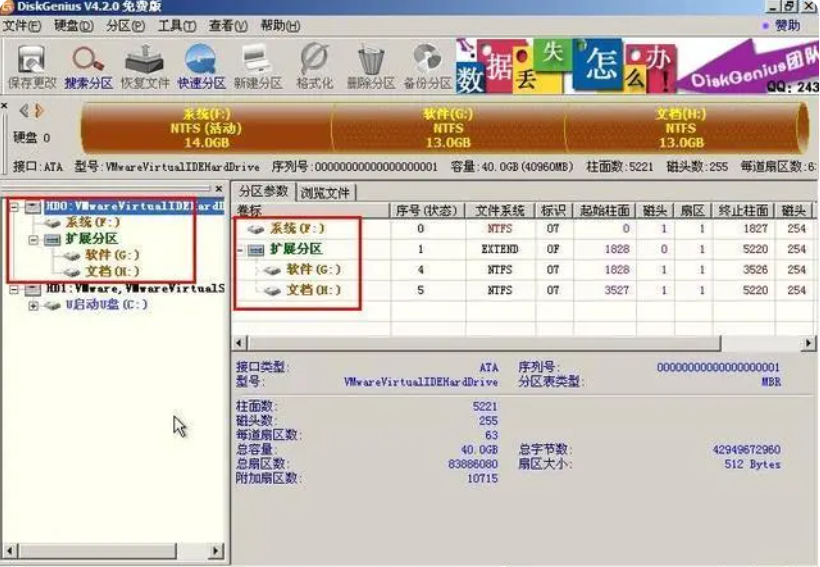This screenshot has height=567, width=820.
Task: Click the 文件系统 column header
Action: (x=499, y=210)
